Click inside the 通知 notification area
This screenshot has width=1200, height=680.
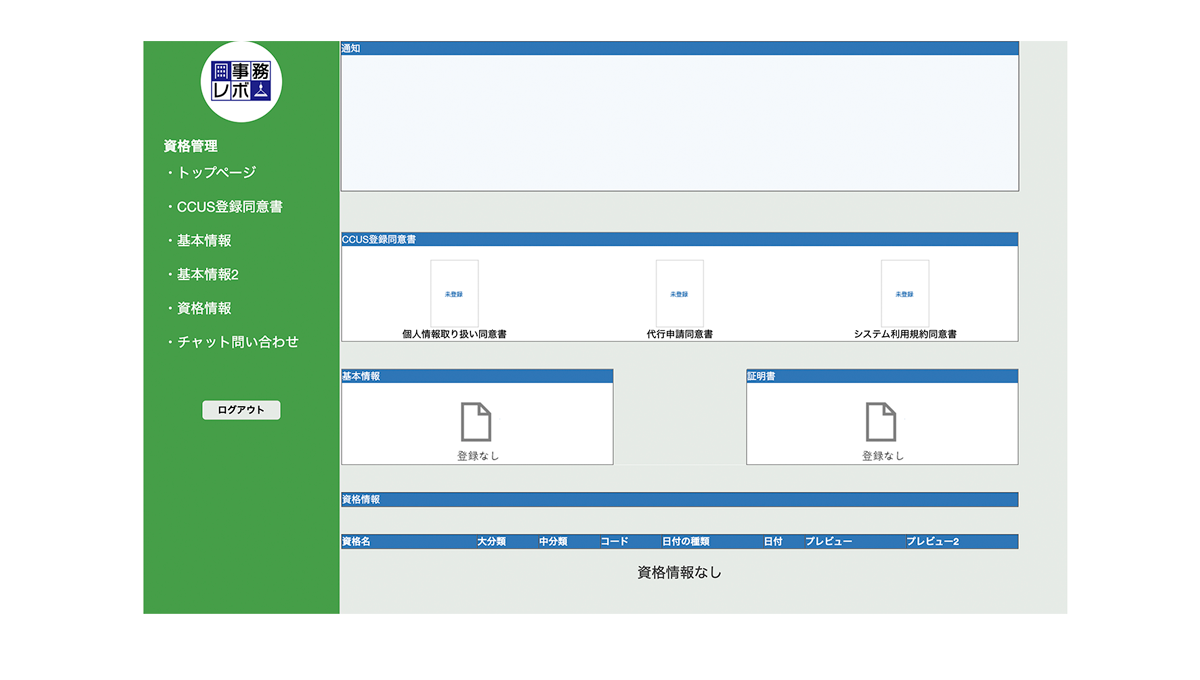tap(680, 123)
